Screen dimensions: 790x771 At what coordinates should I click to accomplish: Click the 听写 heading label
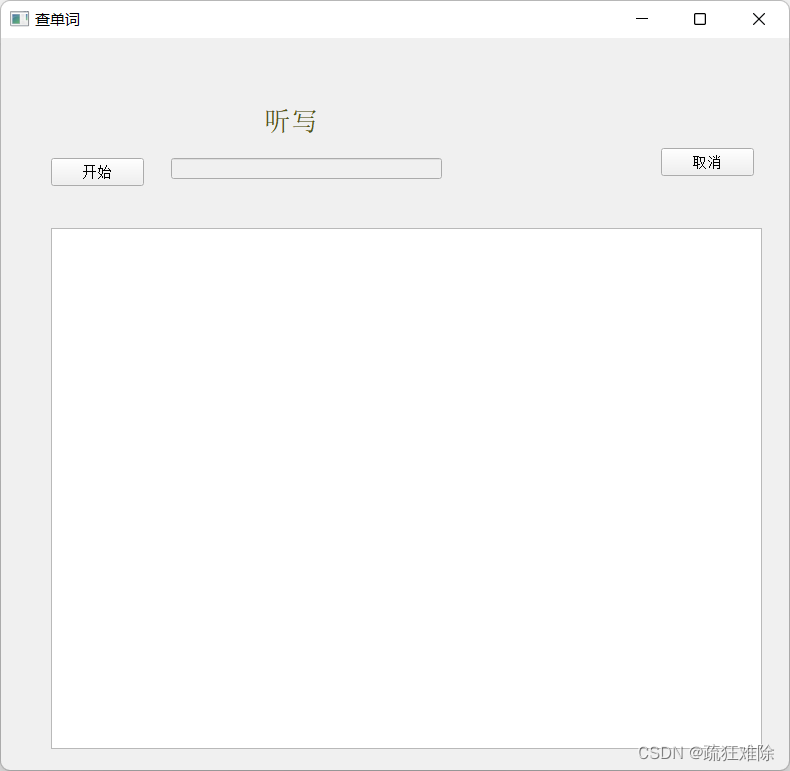(291, 121)
